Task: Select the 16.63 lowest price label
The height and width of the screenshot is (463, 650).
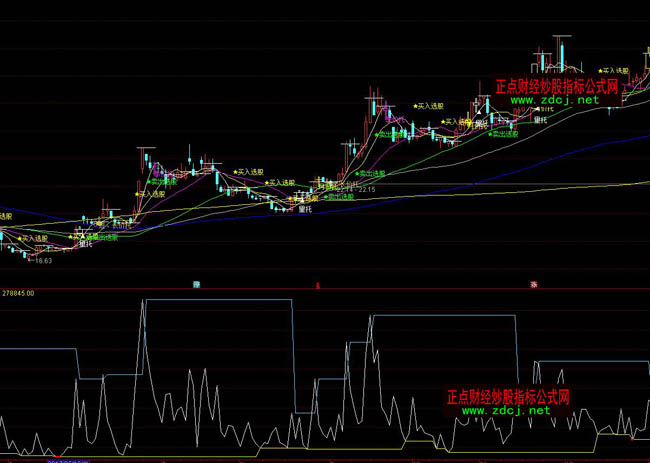Action: tap(42, 261)
